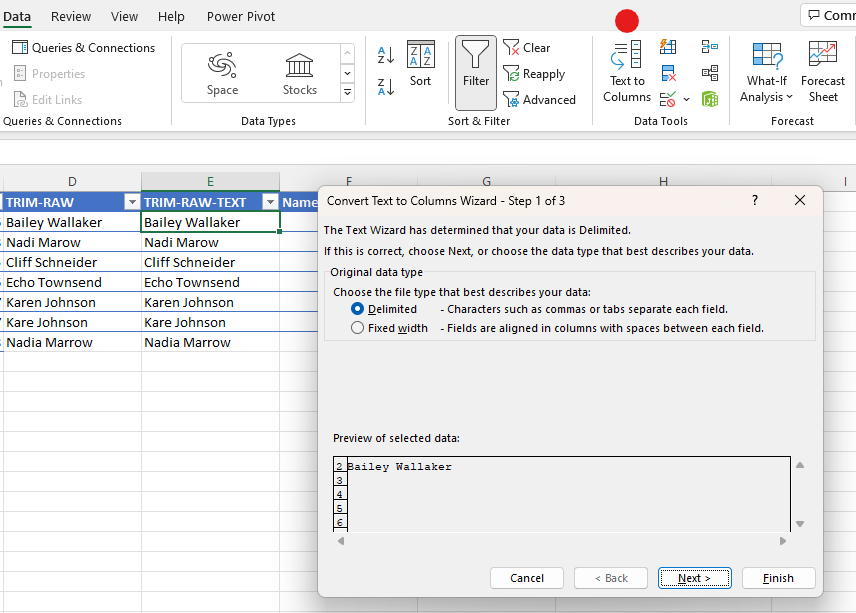856x613 pixels.
Task: Open Manage Data Model icon
Action: click(x=710, y=99)
